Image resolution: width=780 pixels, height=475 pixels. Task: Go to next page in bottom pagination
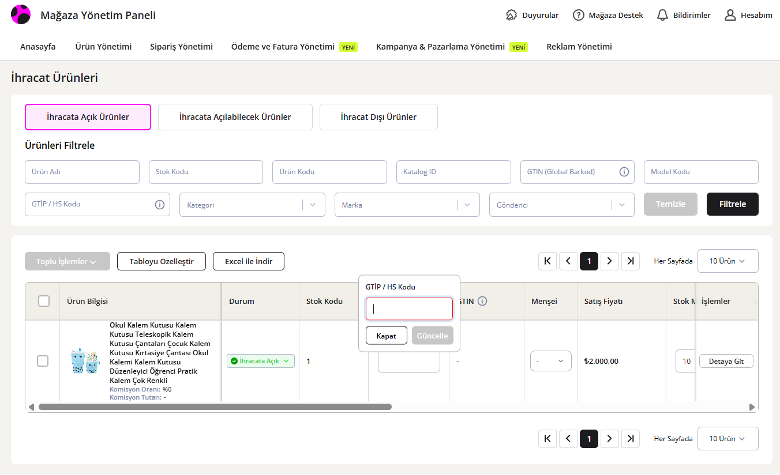click(x=609, y=439)
